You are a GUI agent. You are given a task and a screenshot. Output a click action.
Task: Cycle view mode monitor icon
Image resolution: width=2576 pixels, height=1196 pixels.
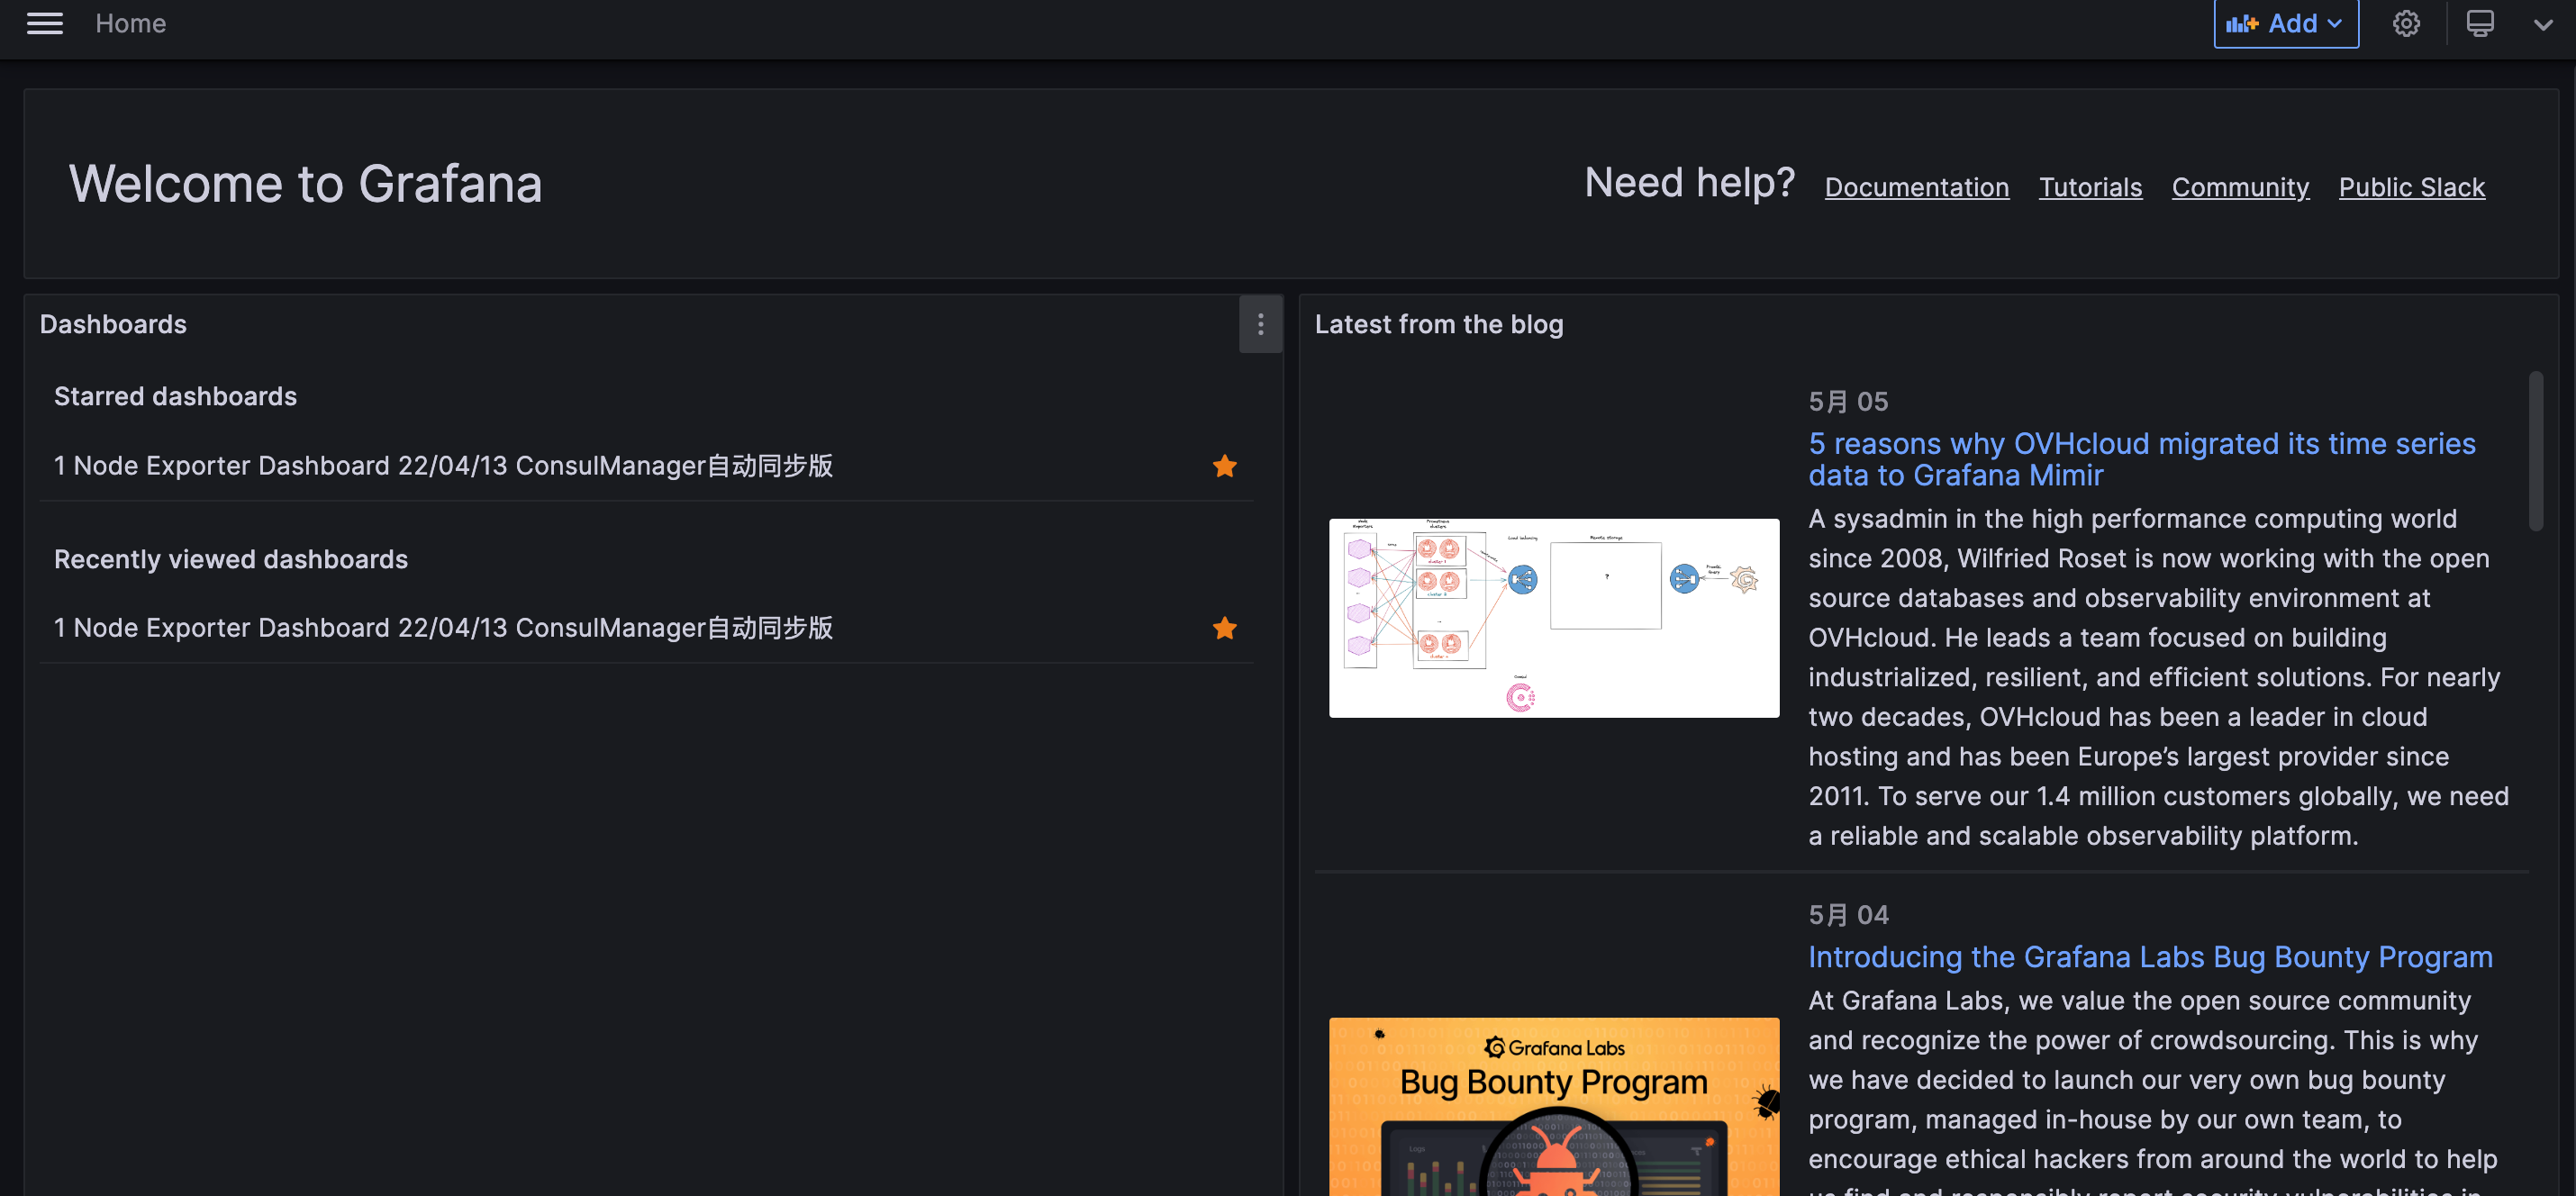click(x=2479, y=23)
